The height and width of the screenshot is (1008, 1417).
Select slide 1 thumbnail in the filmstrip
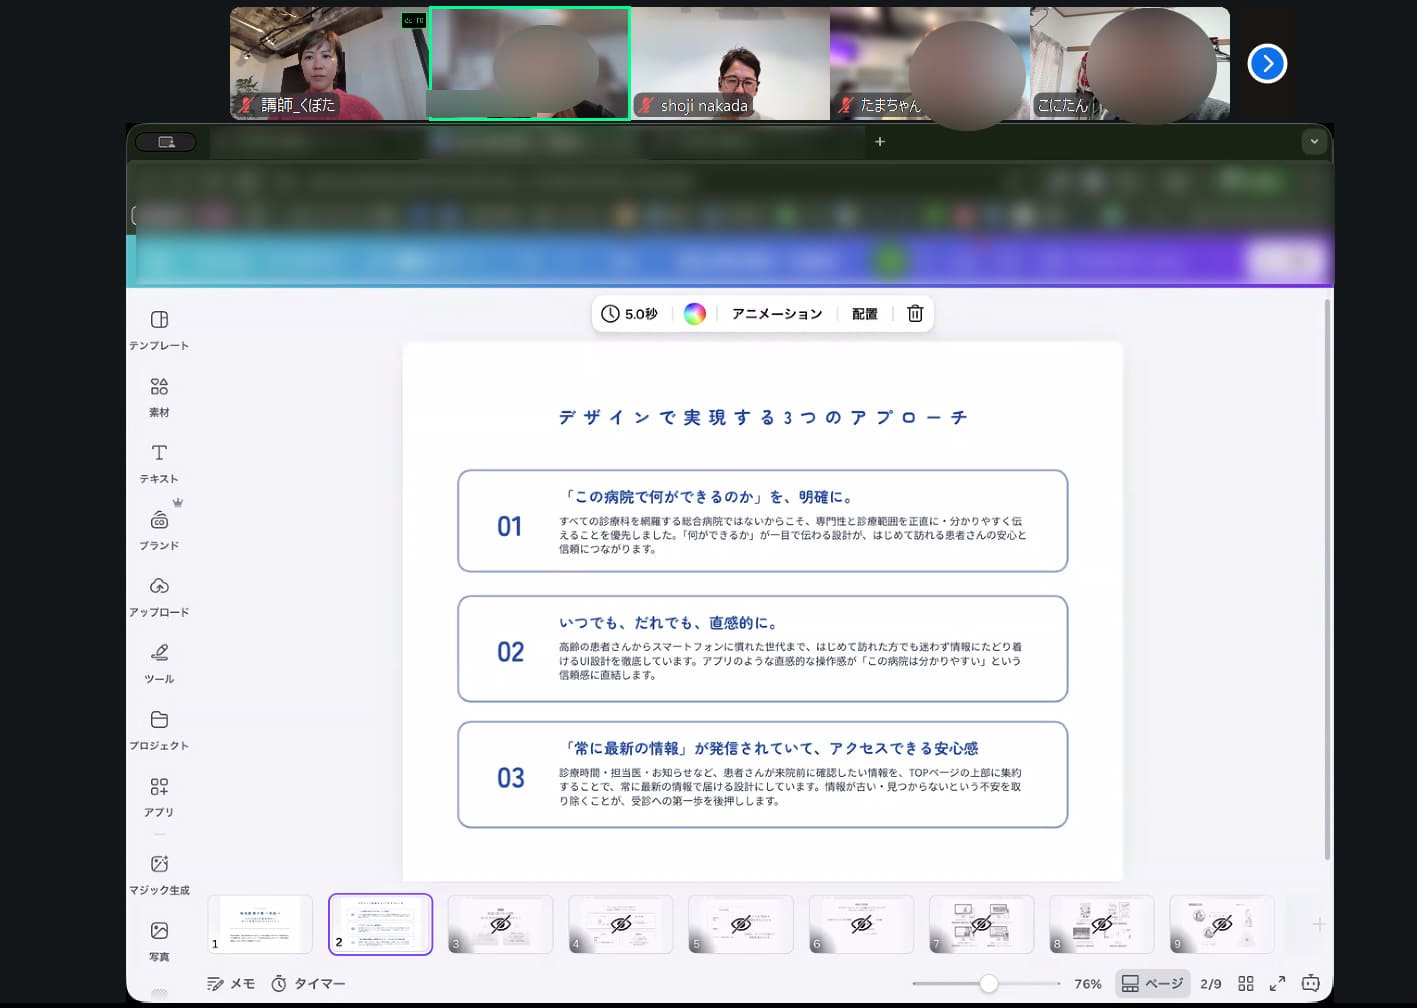[260, 924]
